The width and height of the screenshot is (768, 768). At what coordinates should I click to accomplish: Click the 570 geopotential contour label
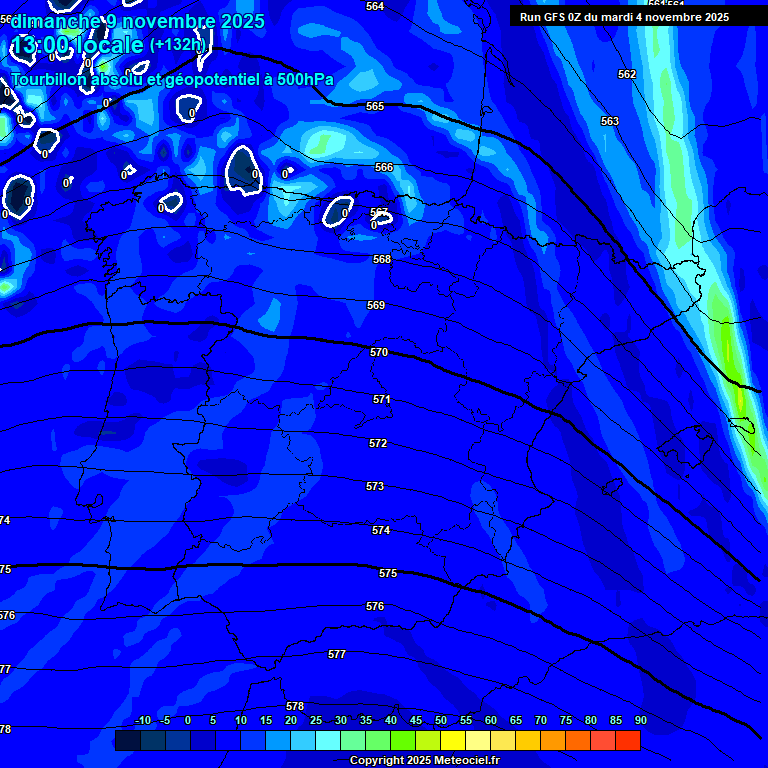(379, 353)
